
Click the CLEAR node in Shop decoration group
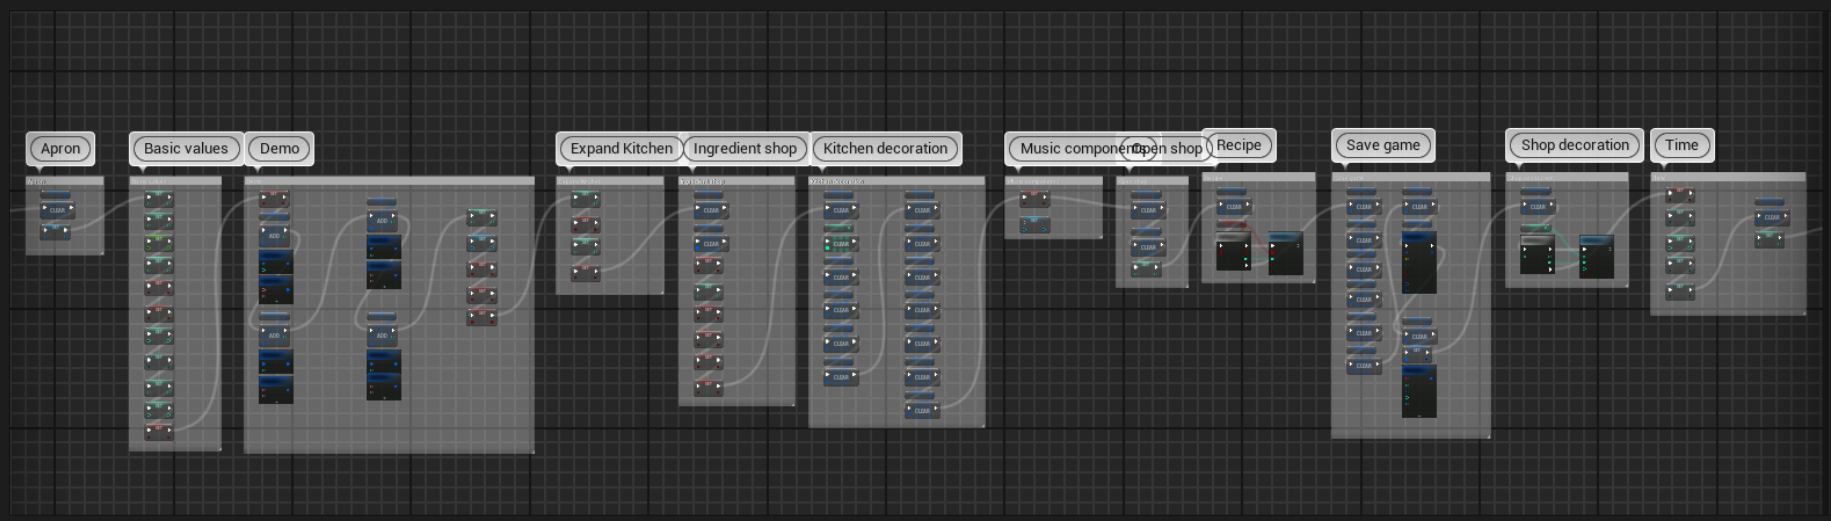(1537, 207)
